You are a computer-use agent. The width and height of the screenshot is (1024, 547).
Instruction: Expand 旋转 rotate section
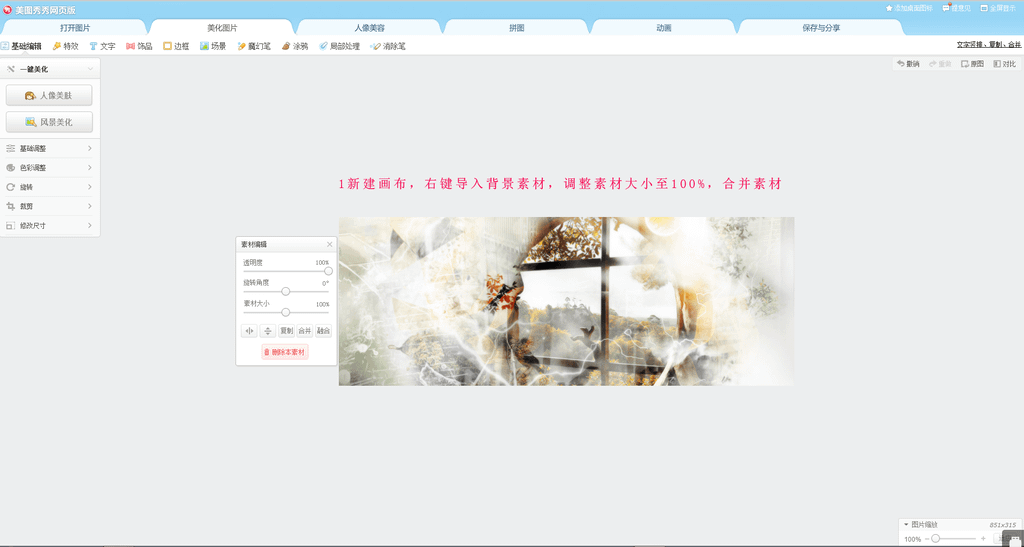pos(50,187)
